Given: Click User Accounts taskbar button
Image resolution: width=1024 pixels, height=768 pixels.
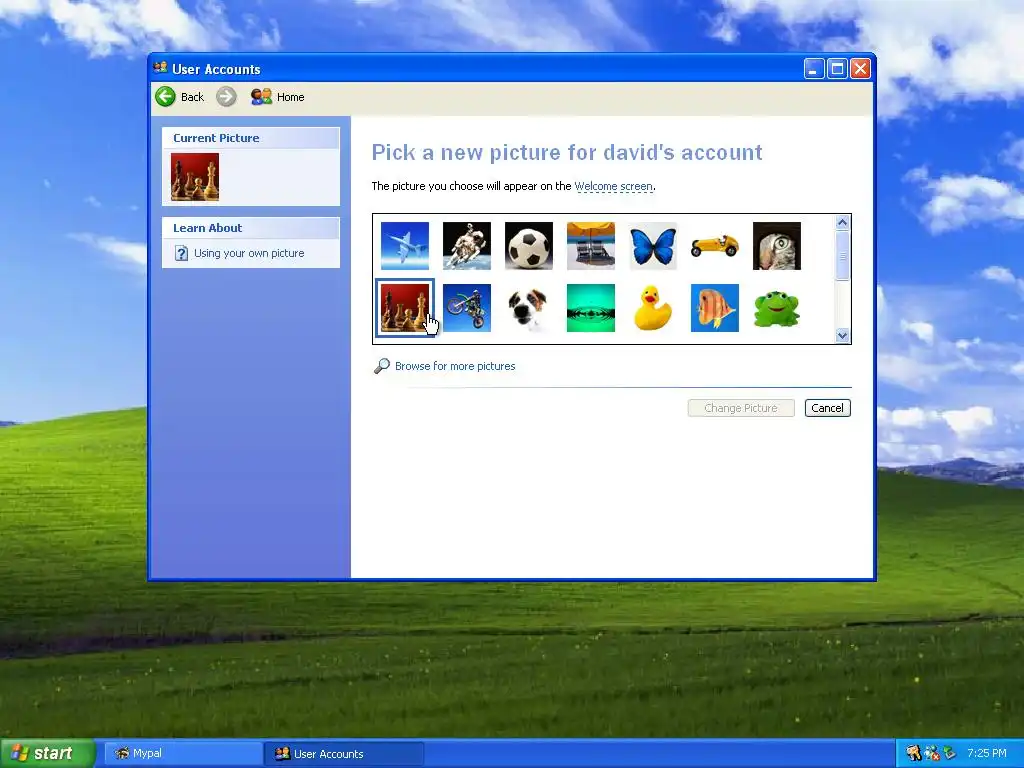Looking at the screenshot, I should coord(344,754).
